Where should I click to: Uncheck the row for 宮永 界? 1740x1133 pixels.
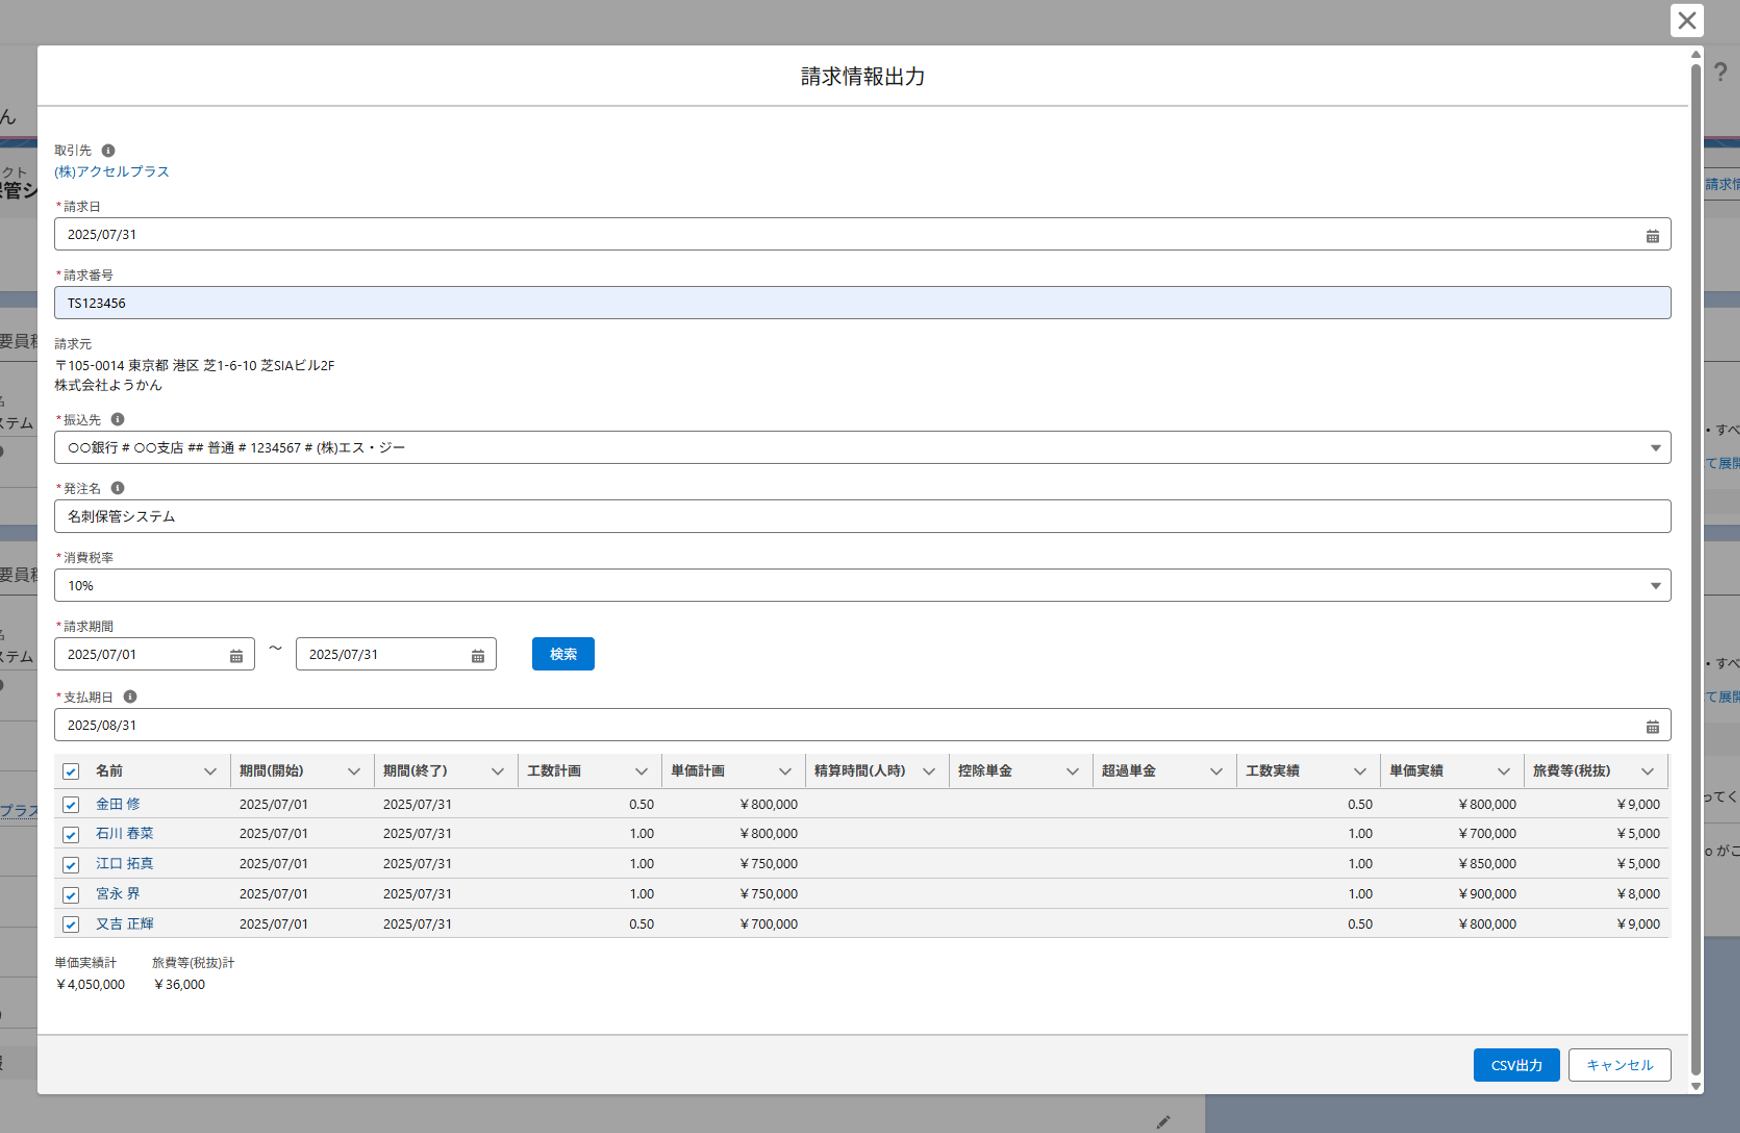pos(71,894)
